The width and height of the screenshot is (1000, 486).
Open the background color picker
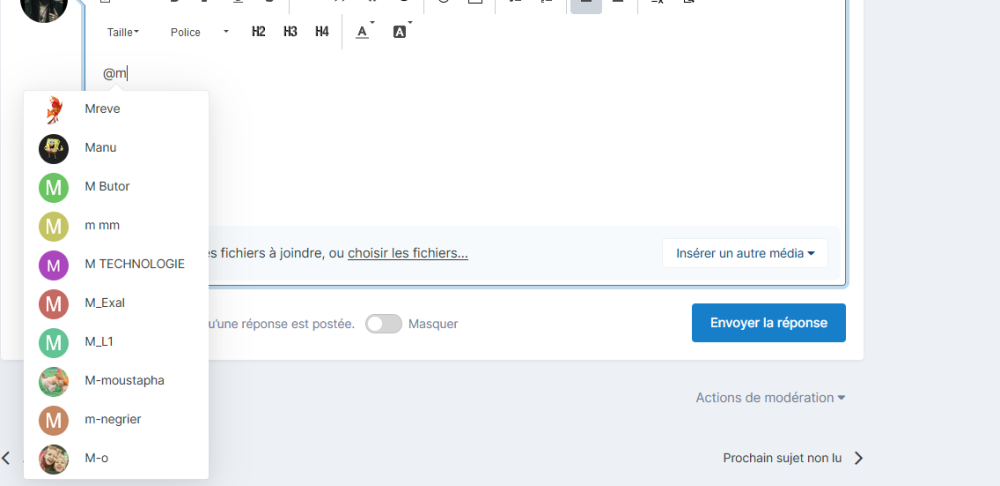pos(401,32)
